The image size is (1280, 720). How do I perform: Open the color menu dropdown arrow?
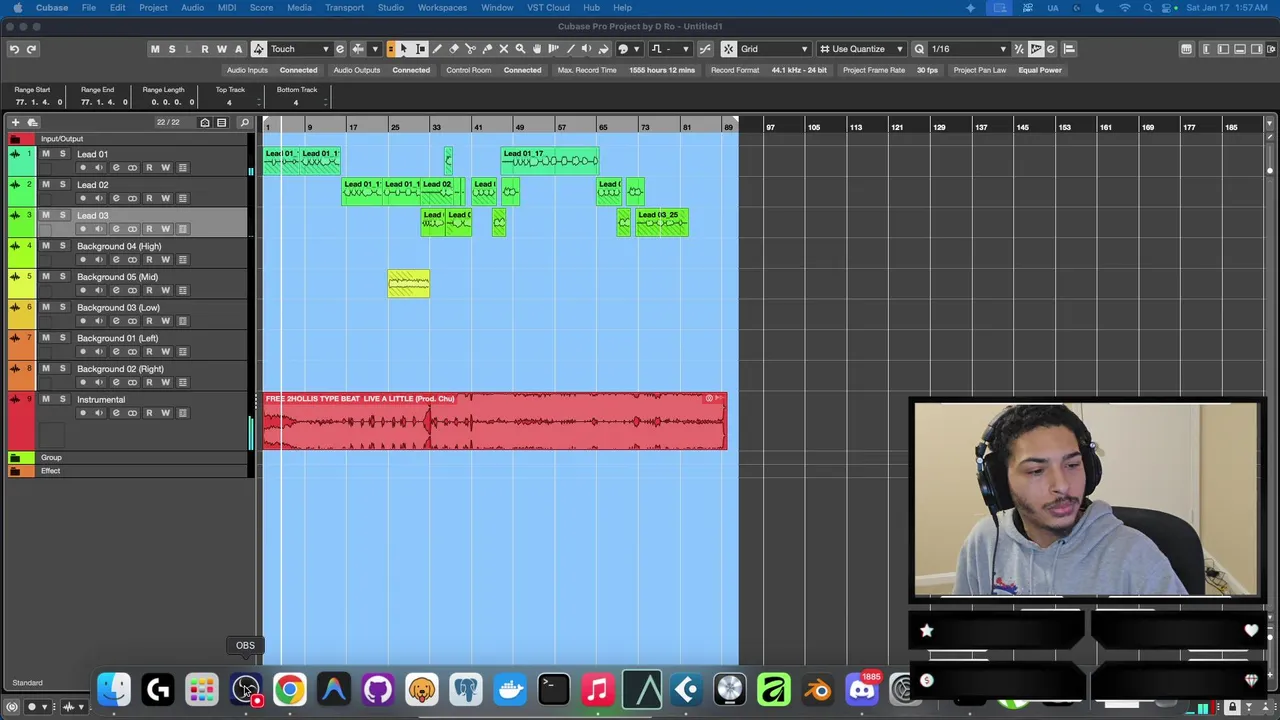pos(635,49)
